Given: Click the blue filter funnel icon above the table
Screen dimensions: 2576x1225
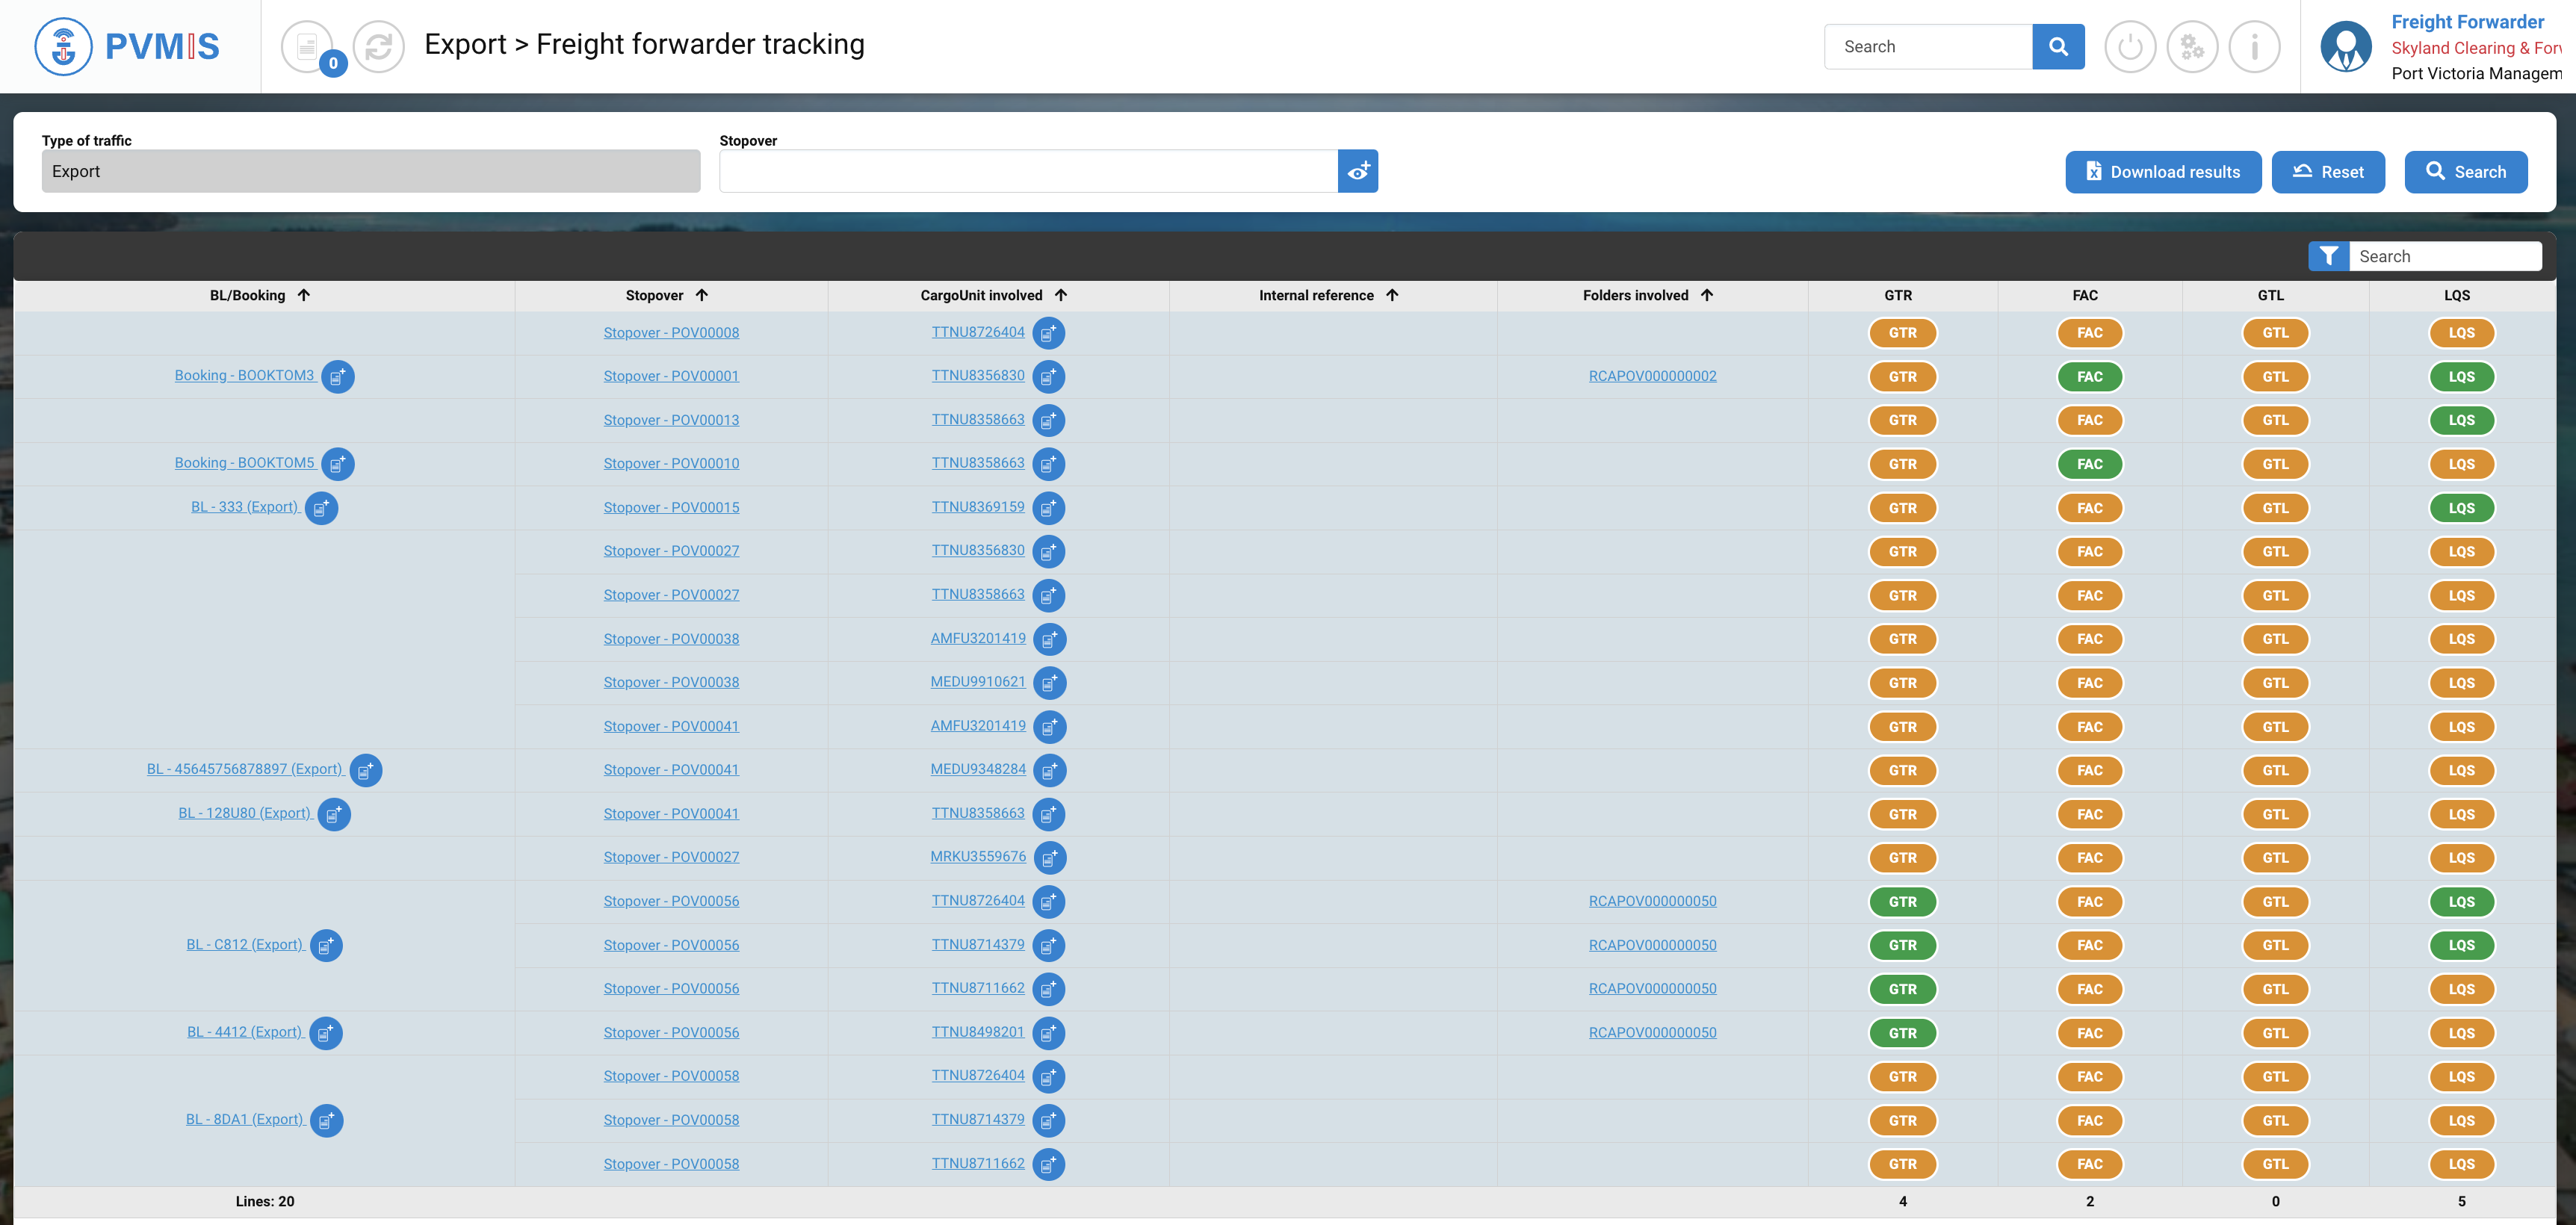Looking at the screenshot, I should pyautogui.click(x=2328, y=257).
